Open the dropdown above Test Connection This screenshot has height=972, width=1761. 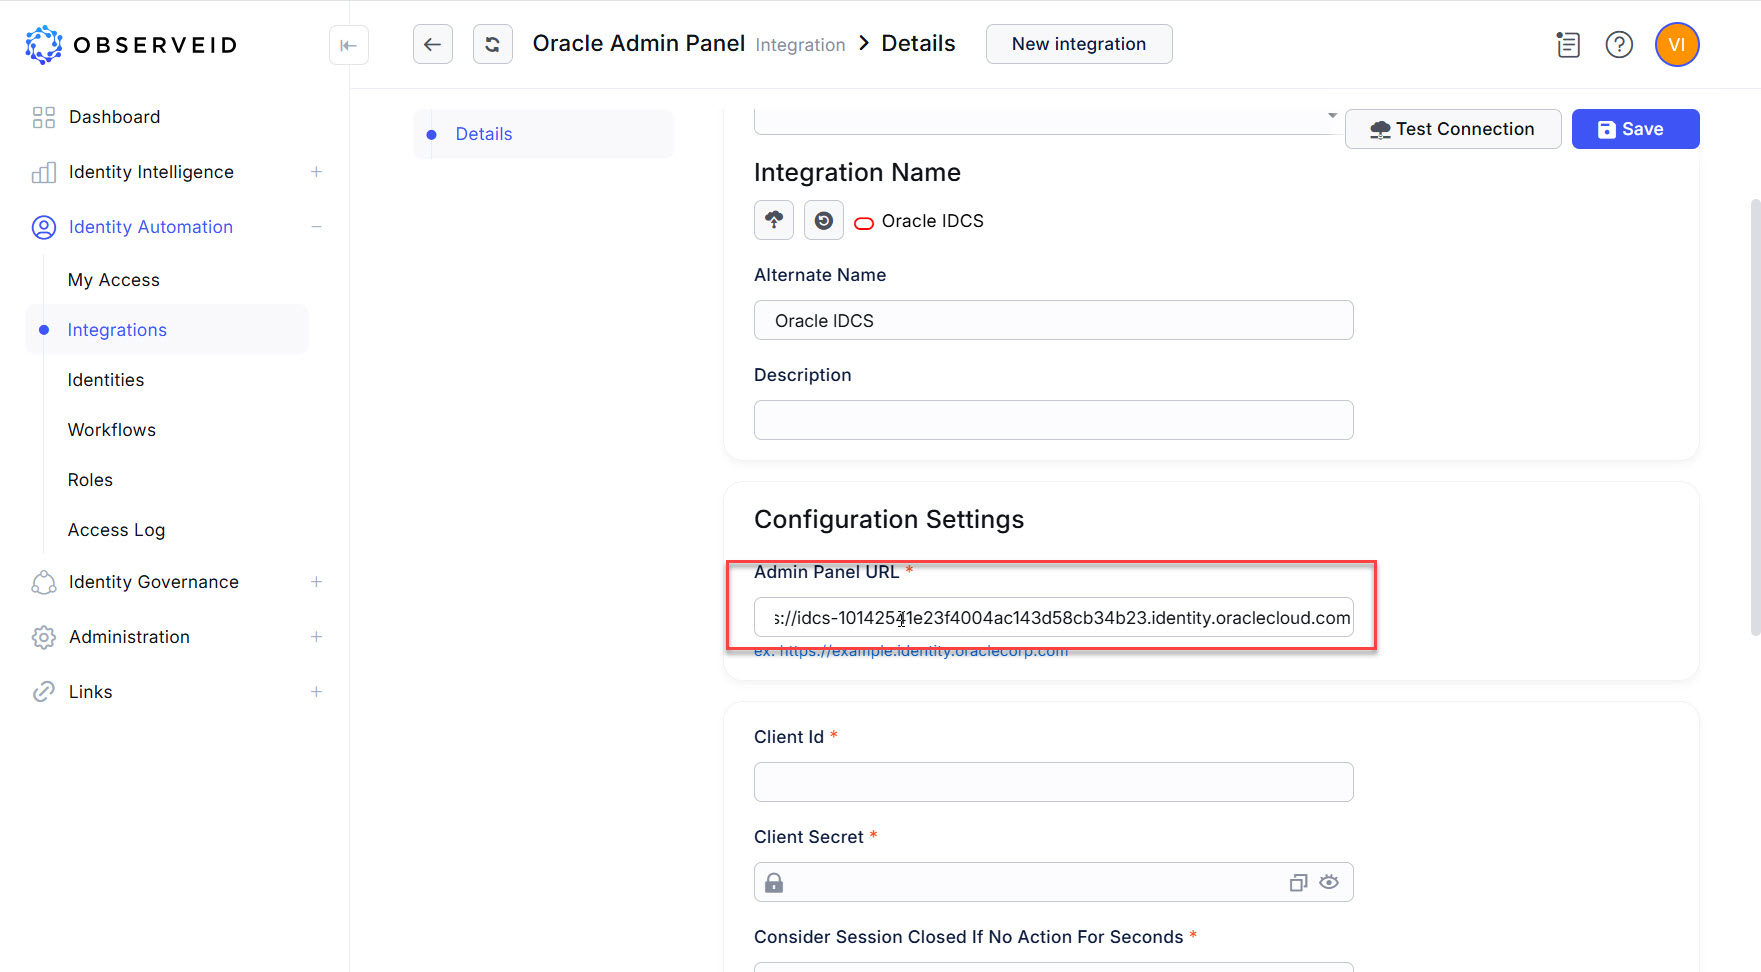1331,117
